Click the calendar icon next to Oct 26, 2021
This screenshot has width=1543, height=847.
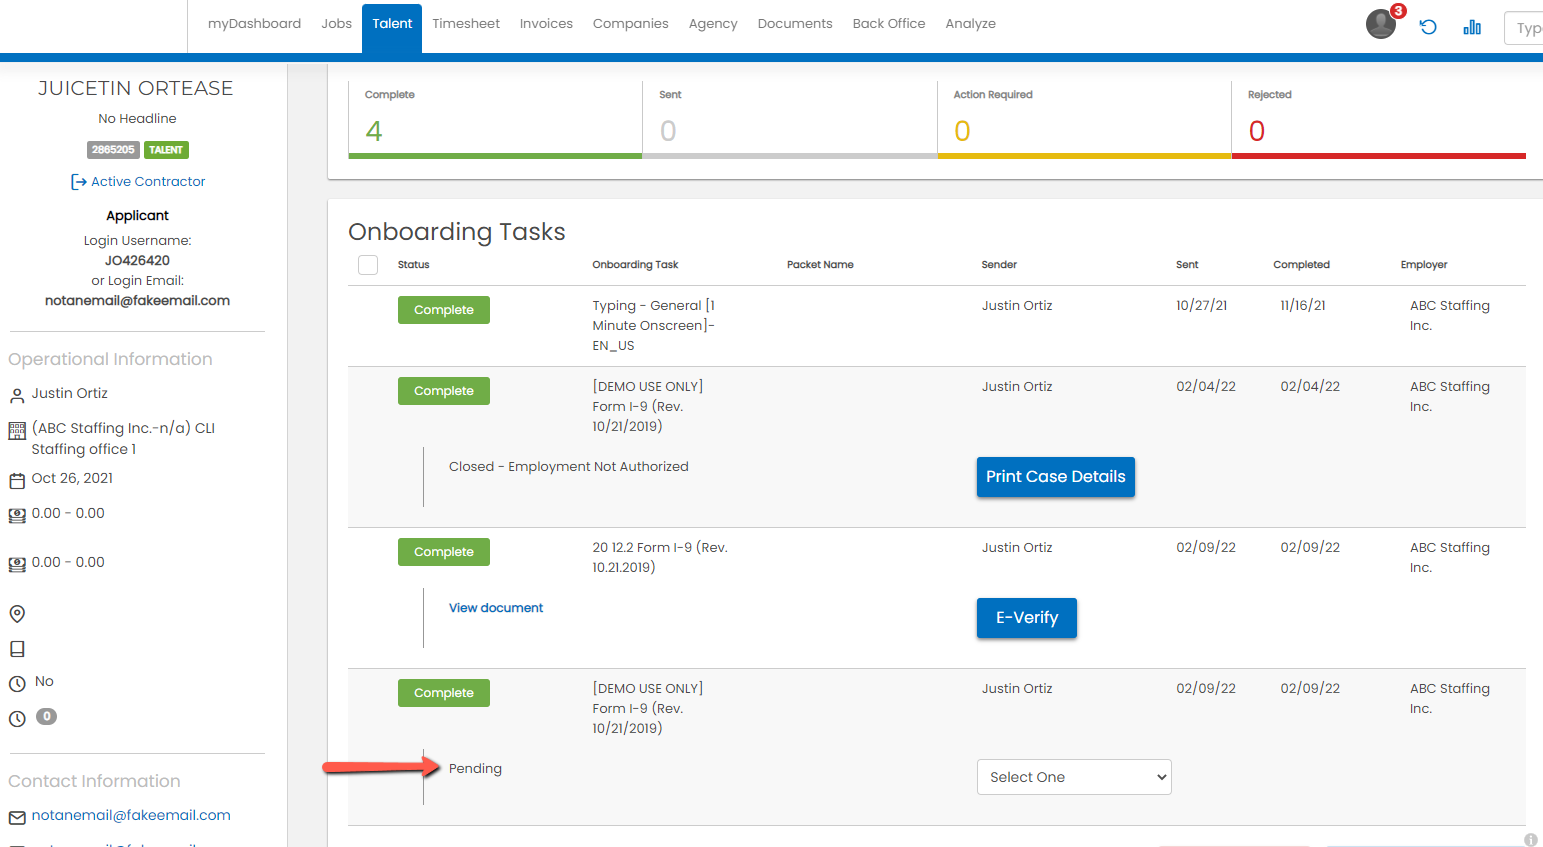[17, 480]
